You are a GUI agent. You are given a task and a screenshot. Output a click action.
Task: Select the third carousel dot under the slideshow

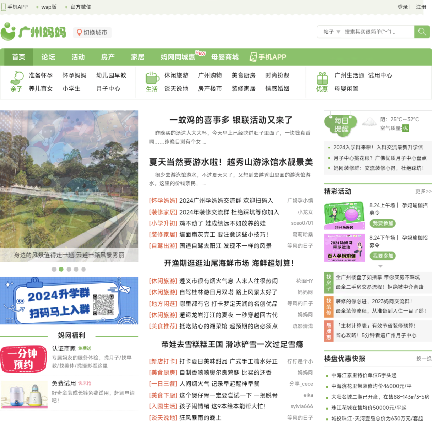[69, 269]
